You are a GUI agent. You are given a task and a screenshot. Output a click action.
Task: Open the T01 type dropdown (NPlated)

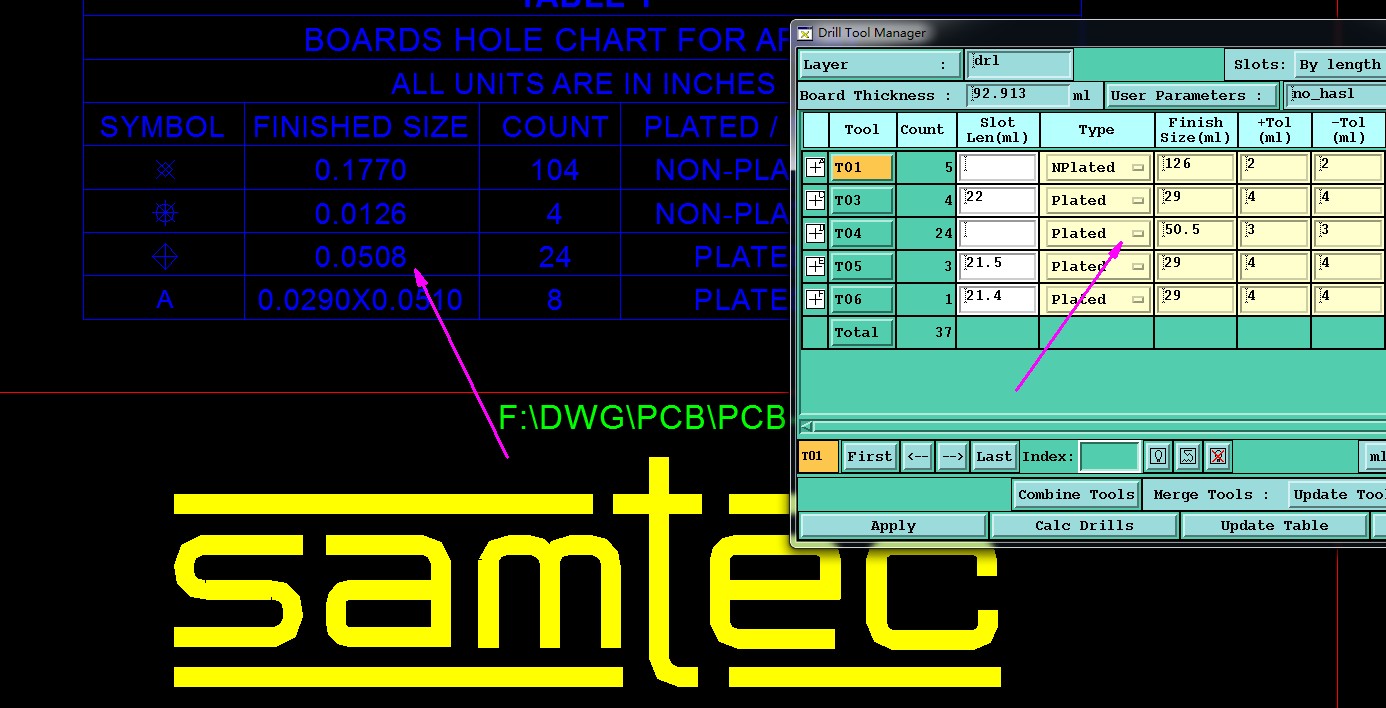pos(1098,167)
